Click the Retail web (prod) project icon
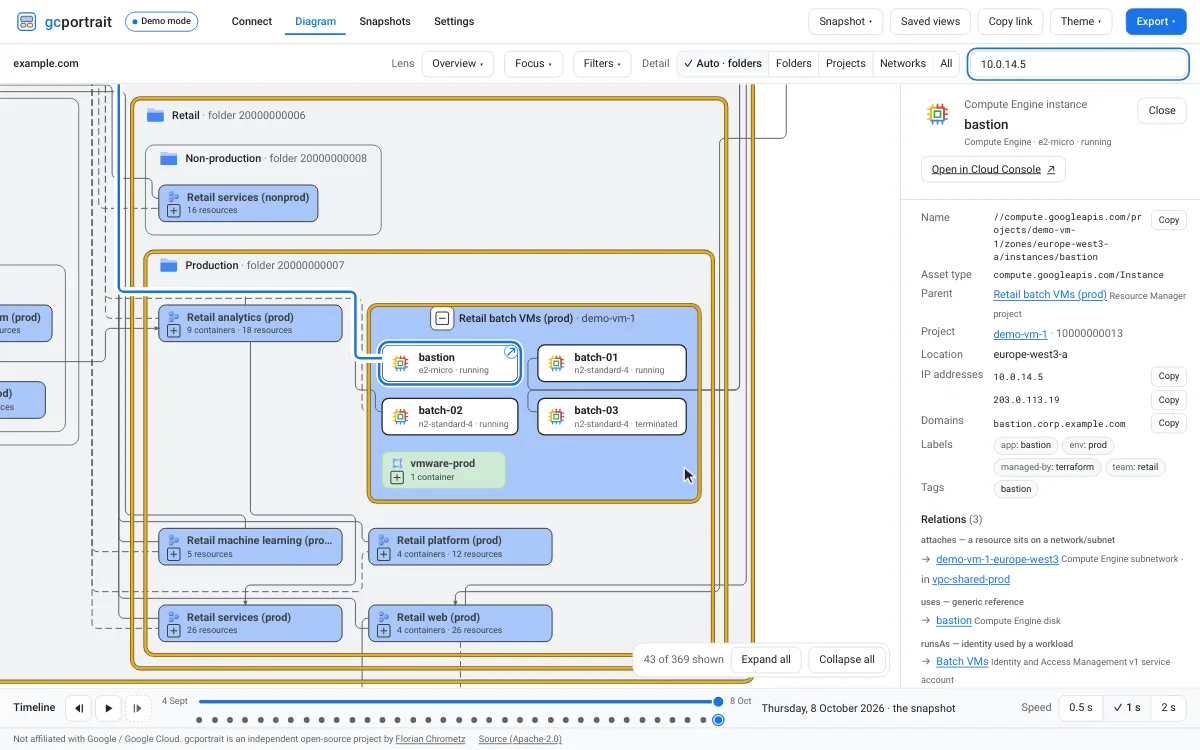Viewport: 1200px width, 750px height. click(x=383, y=617)
